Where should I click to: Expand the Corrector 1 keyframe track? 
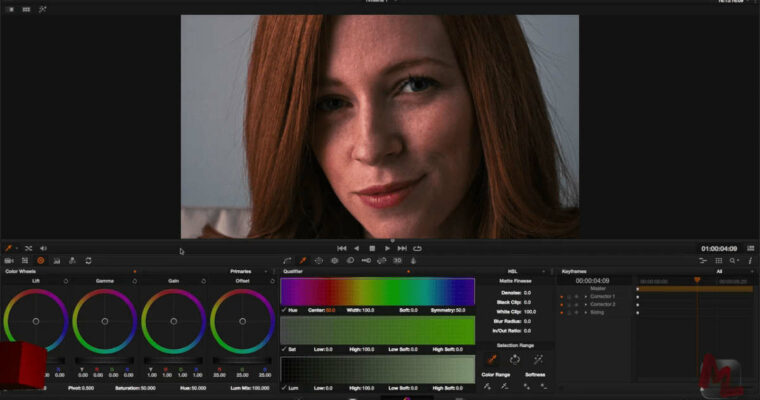point(586,297)
